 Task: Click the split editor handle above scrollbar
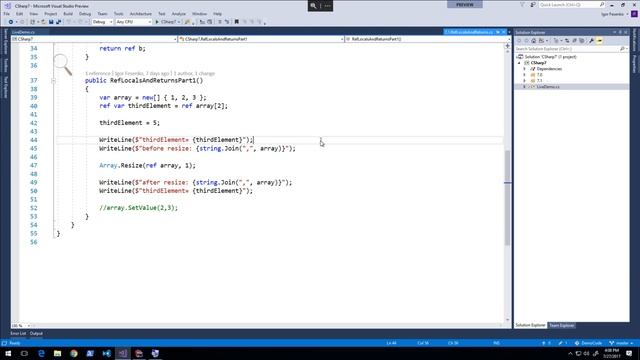[x=507, y=46]
